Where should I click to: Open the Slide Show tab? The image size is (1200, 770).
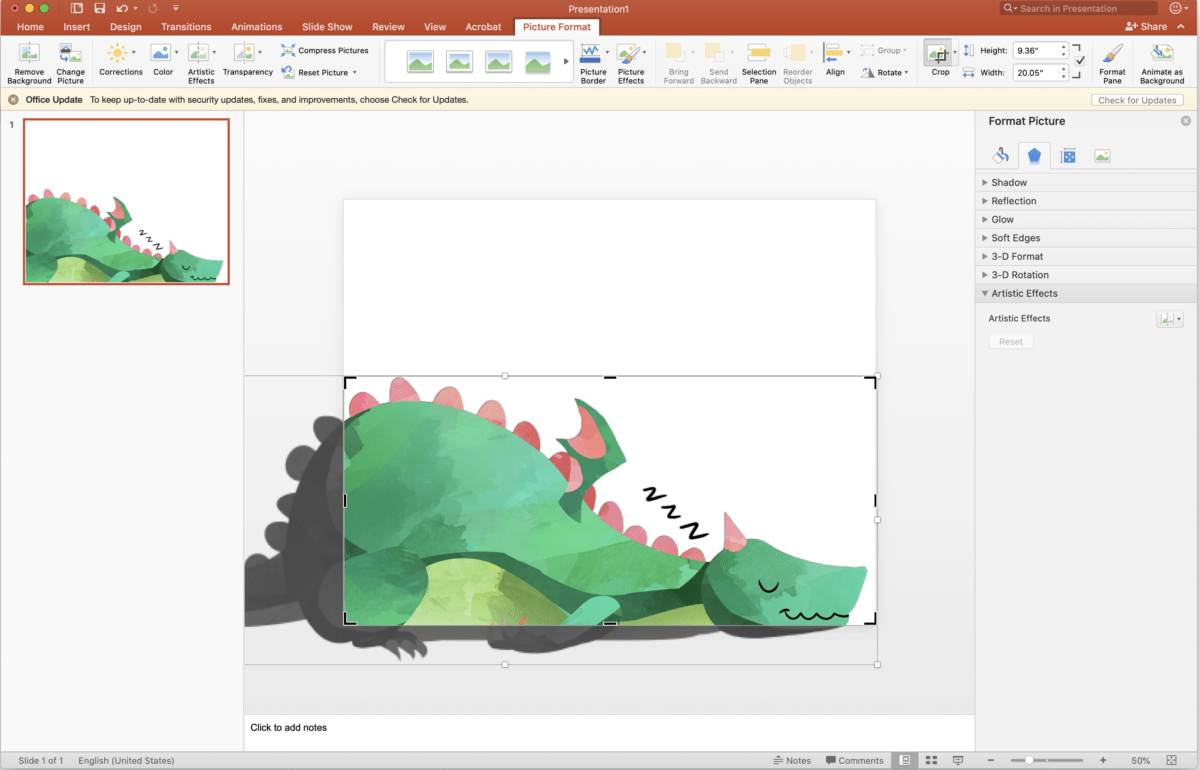(329, 27)
